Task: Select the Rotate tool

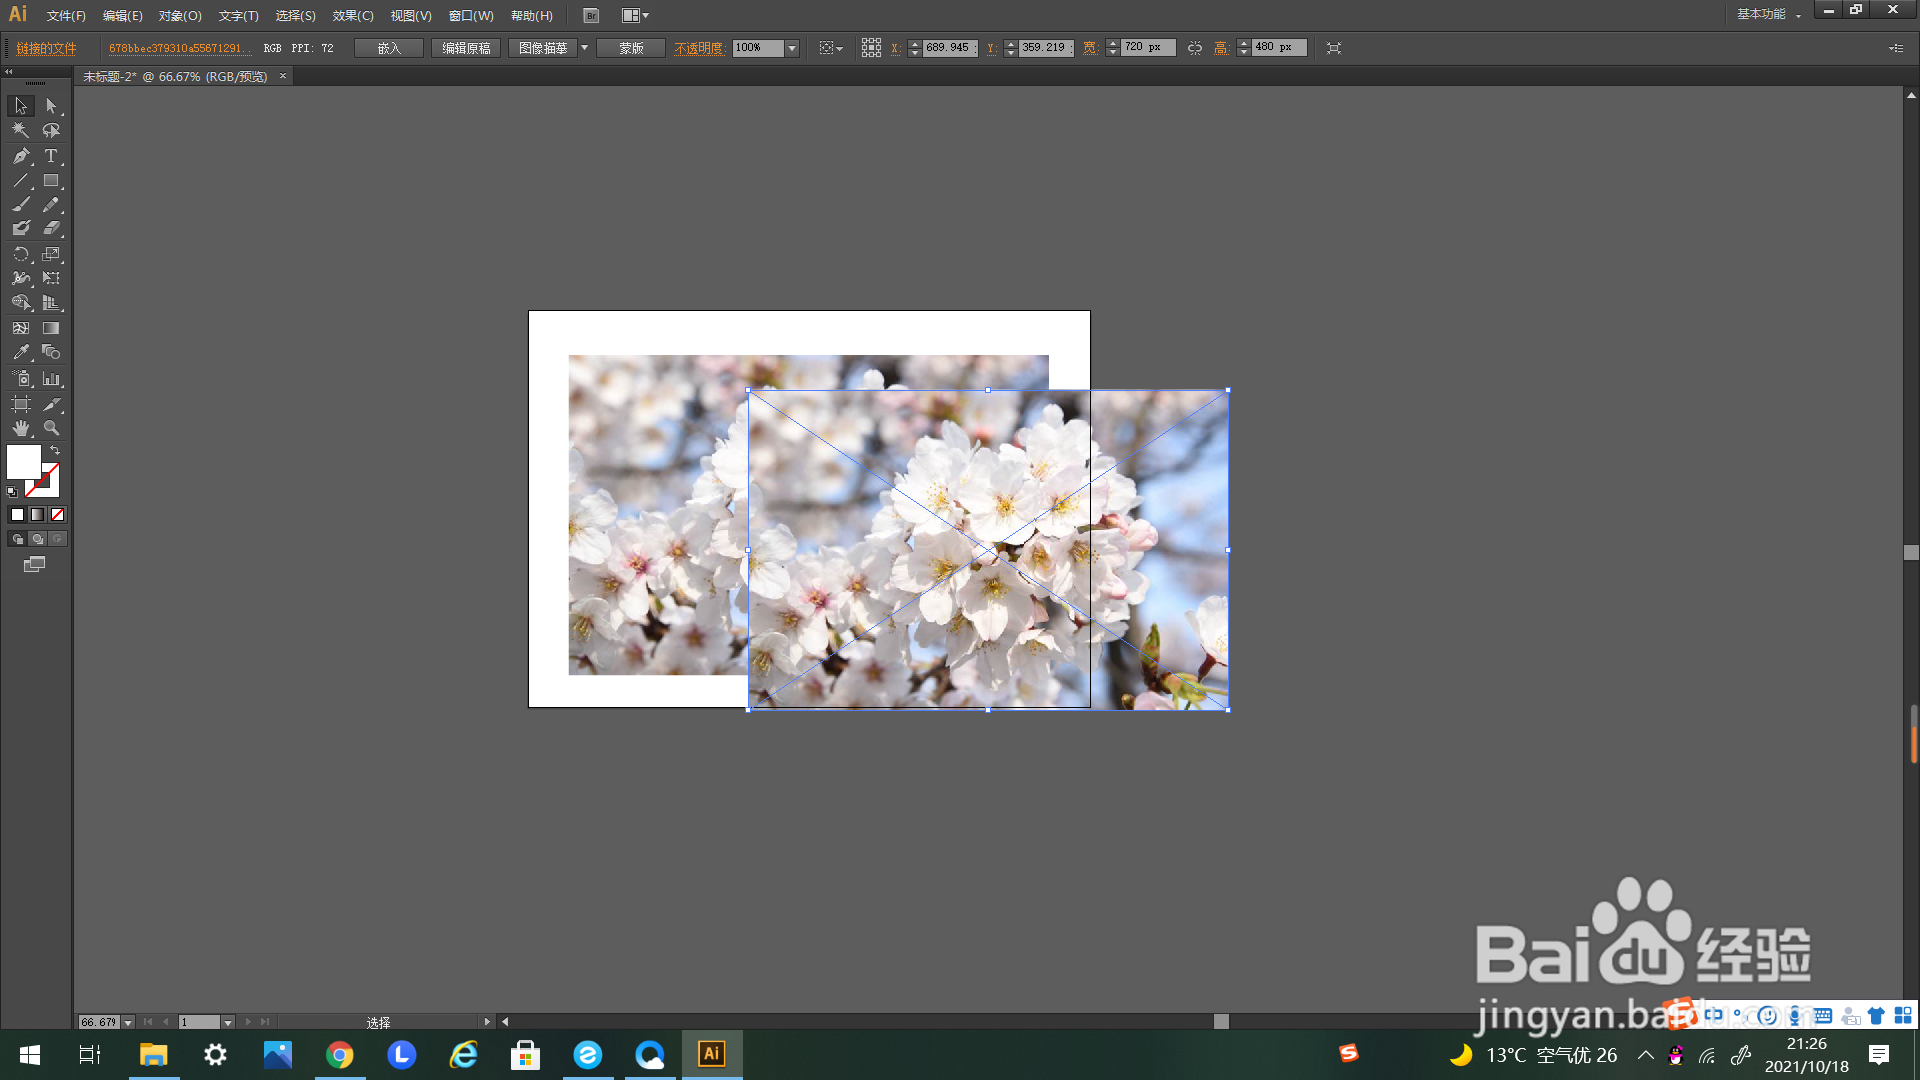Action: (21, 255)
